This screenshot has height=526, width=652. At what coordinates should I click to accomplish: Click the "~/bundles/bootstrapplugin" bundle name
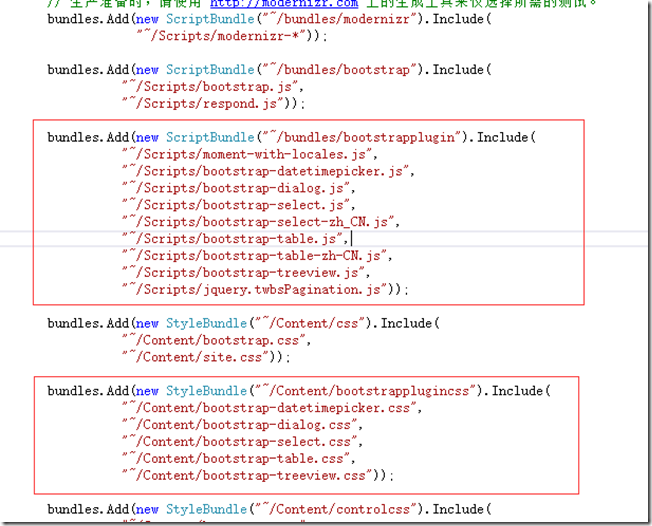click(x=360, y=138)
